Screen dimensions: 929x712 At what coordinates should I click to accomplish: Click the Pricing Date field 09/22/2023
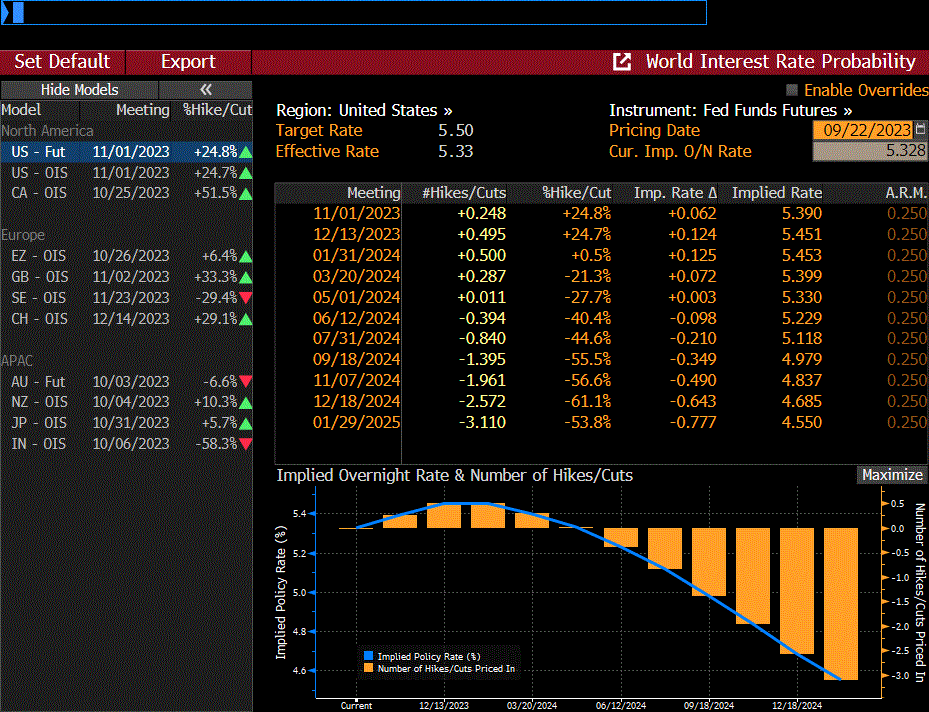[863, 130]
